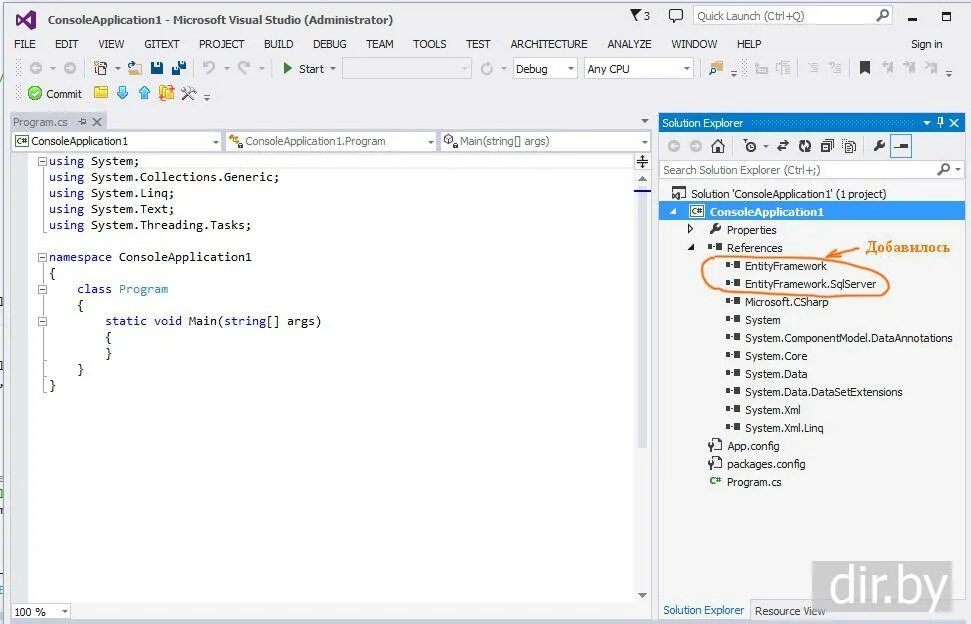Open the Start button dropdown arrow
The width and height of the screenshot is (971, 624).
click(333, 68)
